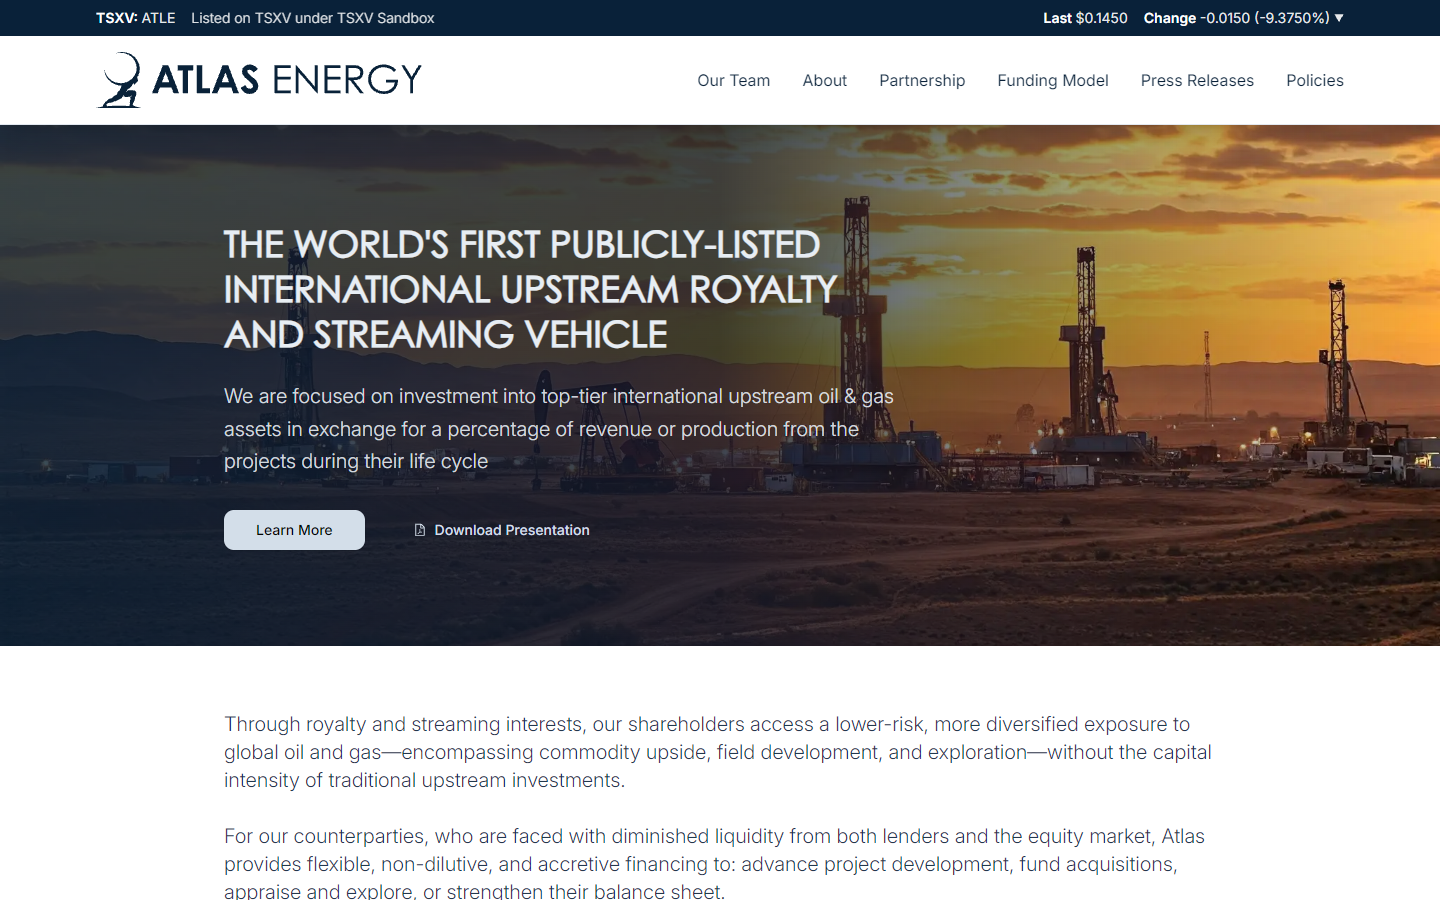Viewport: 1440px width, 900px height.
Task: Navigate to Policies
Action: [1314, 80]
